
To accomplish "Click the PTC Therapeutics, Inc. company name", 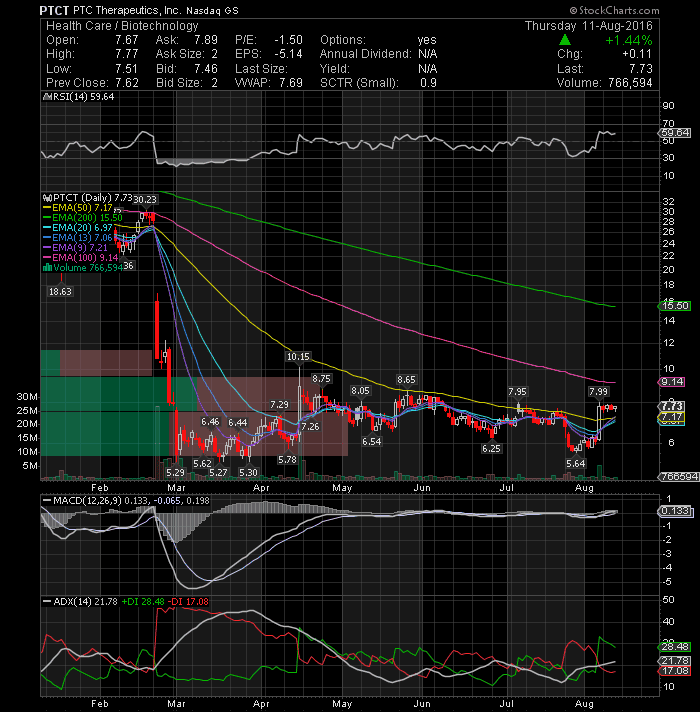I will (x=127, y=10).
